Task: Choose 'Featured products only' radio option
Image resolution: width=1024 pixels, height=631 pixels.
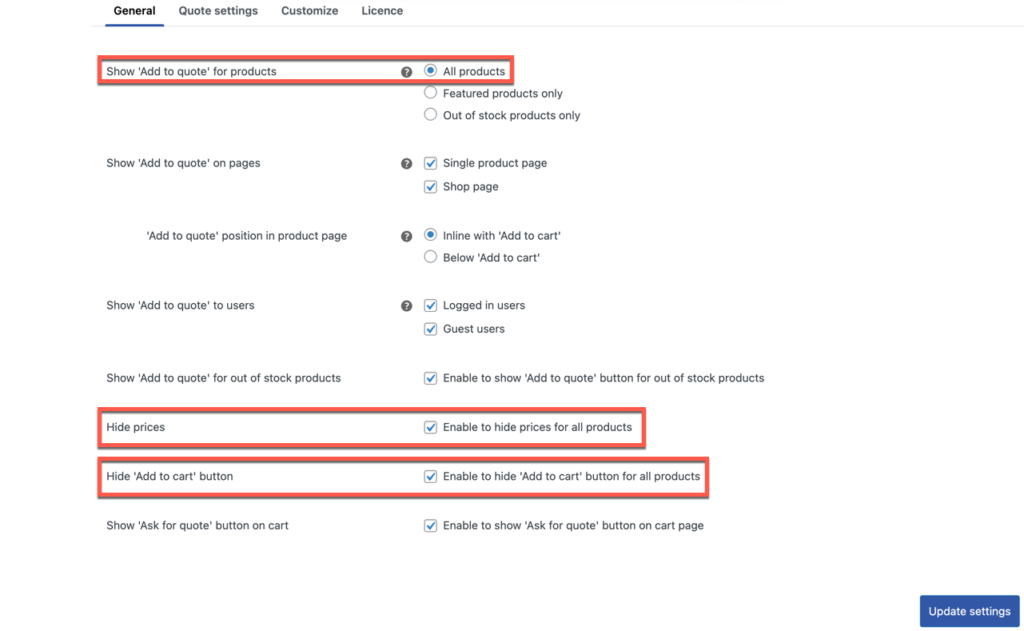Action: [x=431, y=93]
